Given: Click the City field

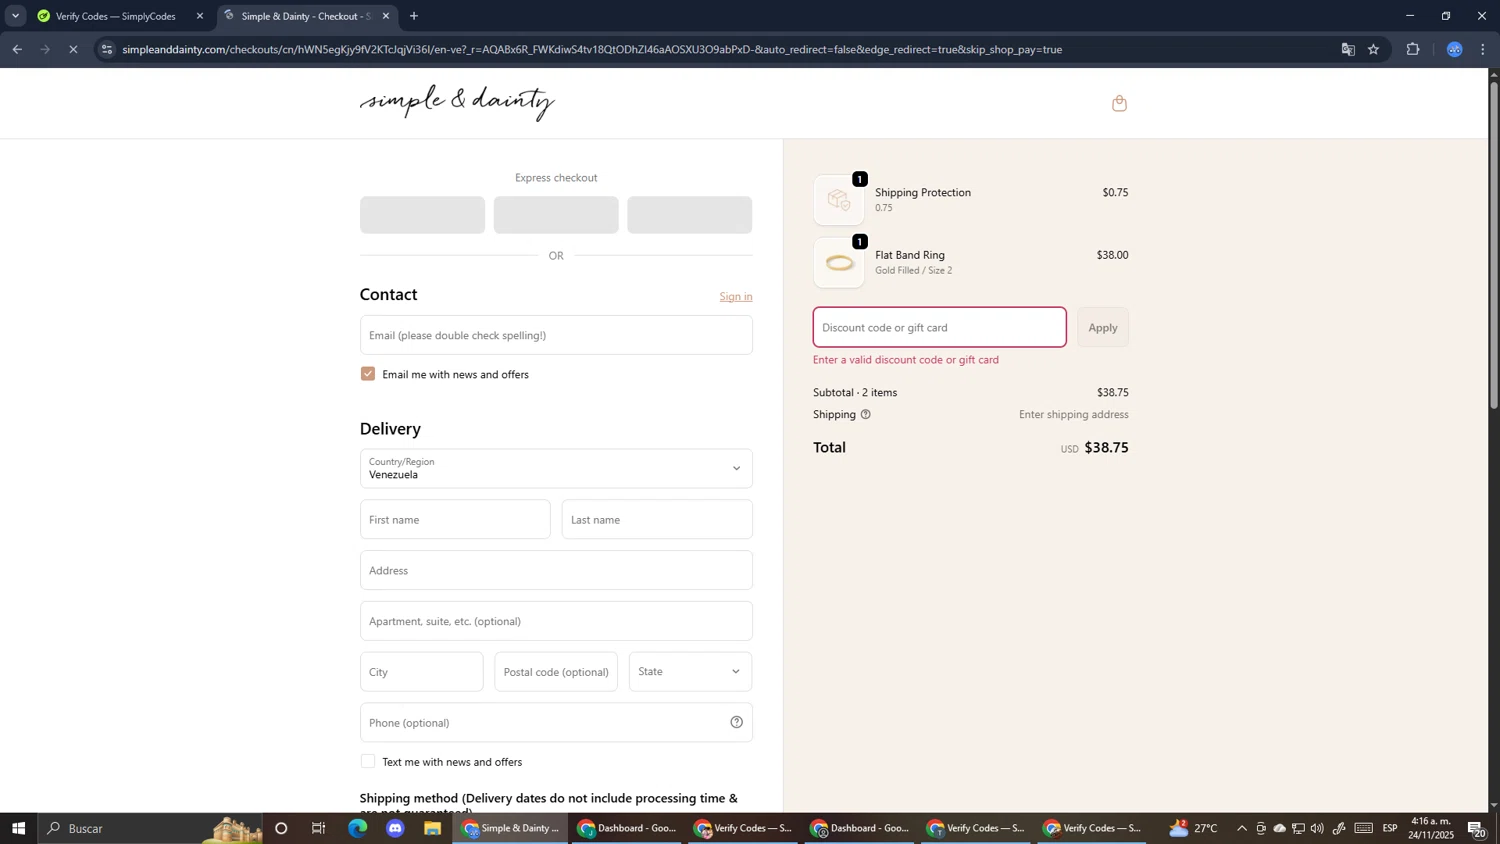Looking at the screenshot, I should click(x=421, y=672).
